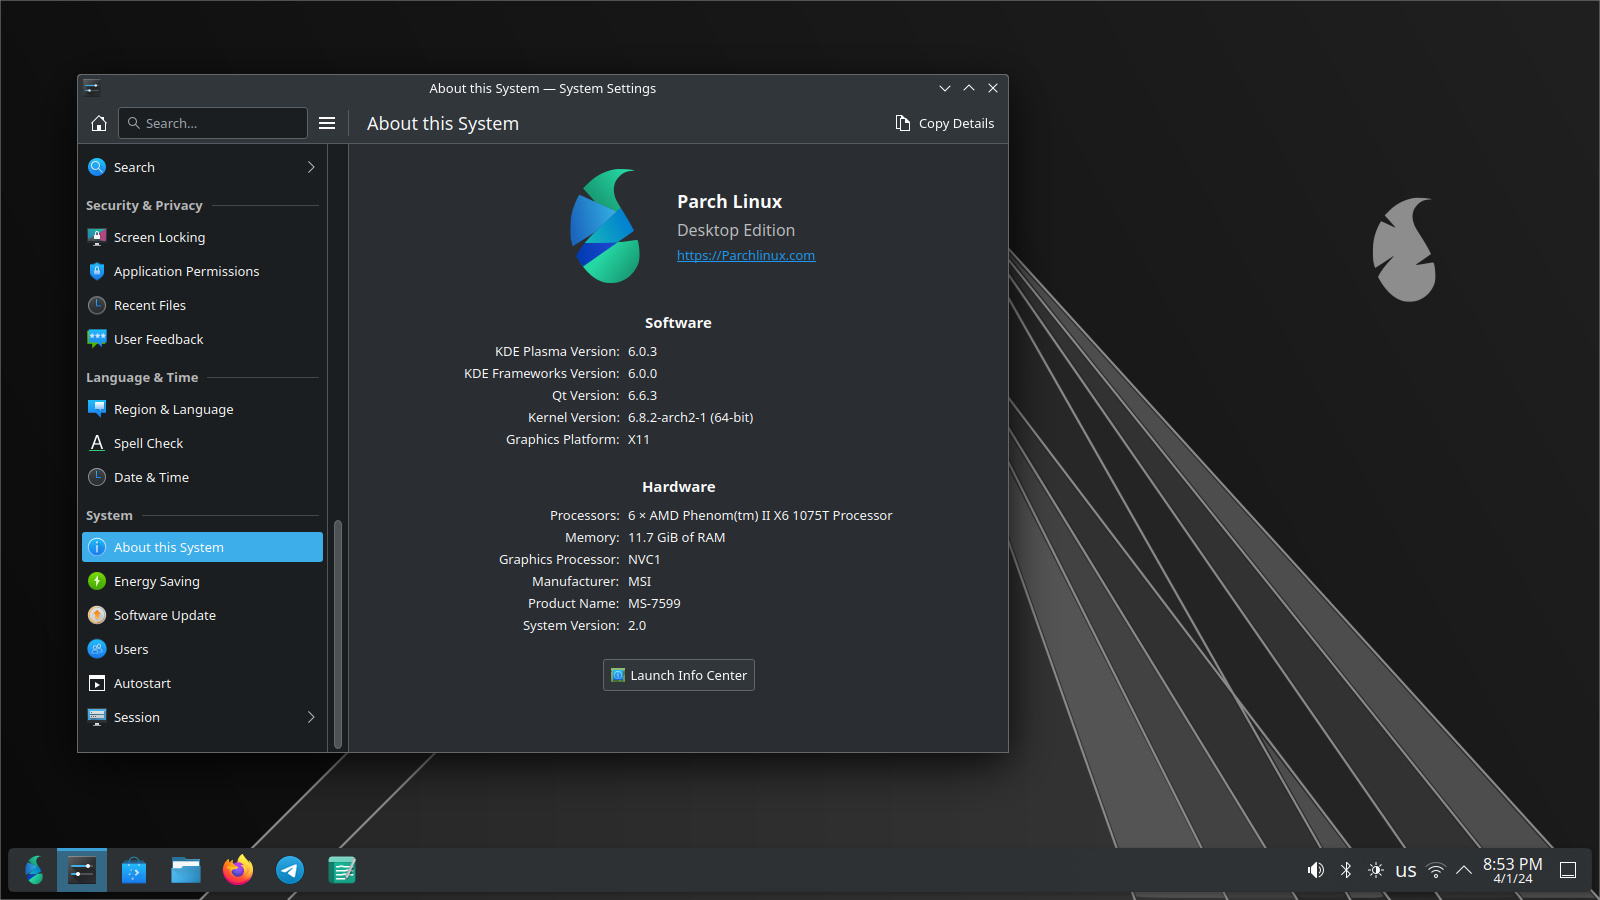This screenshot has width=1600, height=900.
Task: Select About this System sidebar entry
Action: coord(202,547)
